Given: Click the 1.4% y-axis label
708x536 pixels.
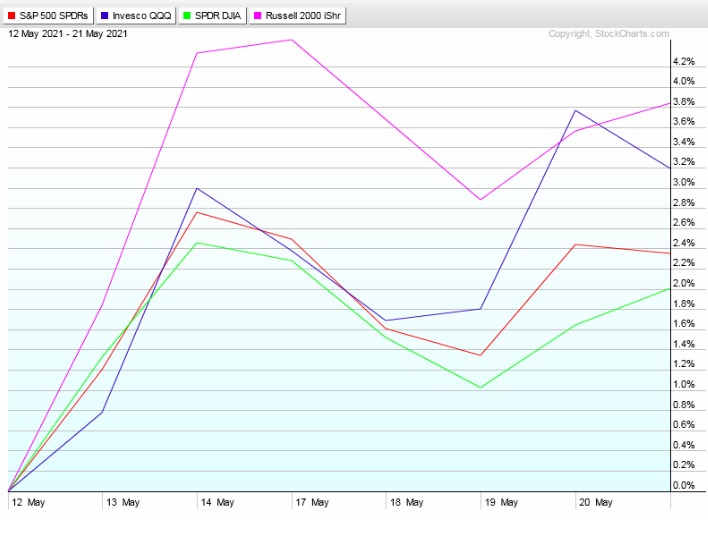Looking at the screenshot, I should click(684, 344).
